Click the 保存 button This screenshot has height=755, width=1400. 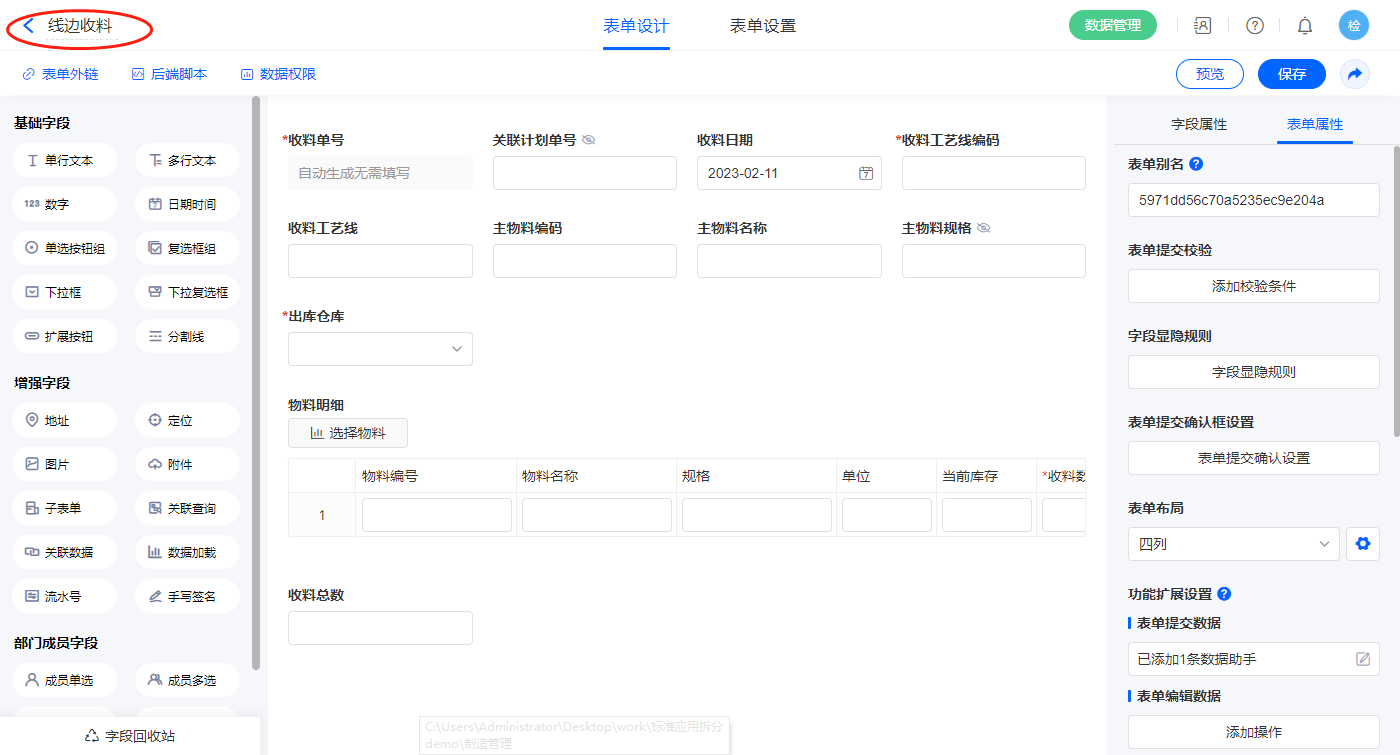point(1291,74)
